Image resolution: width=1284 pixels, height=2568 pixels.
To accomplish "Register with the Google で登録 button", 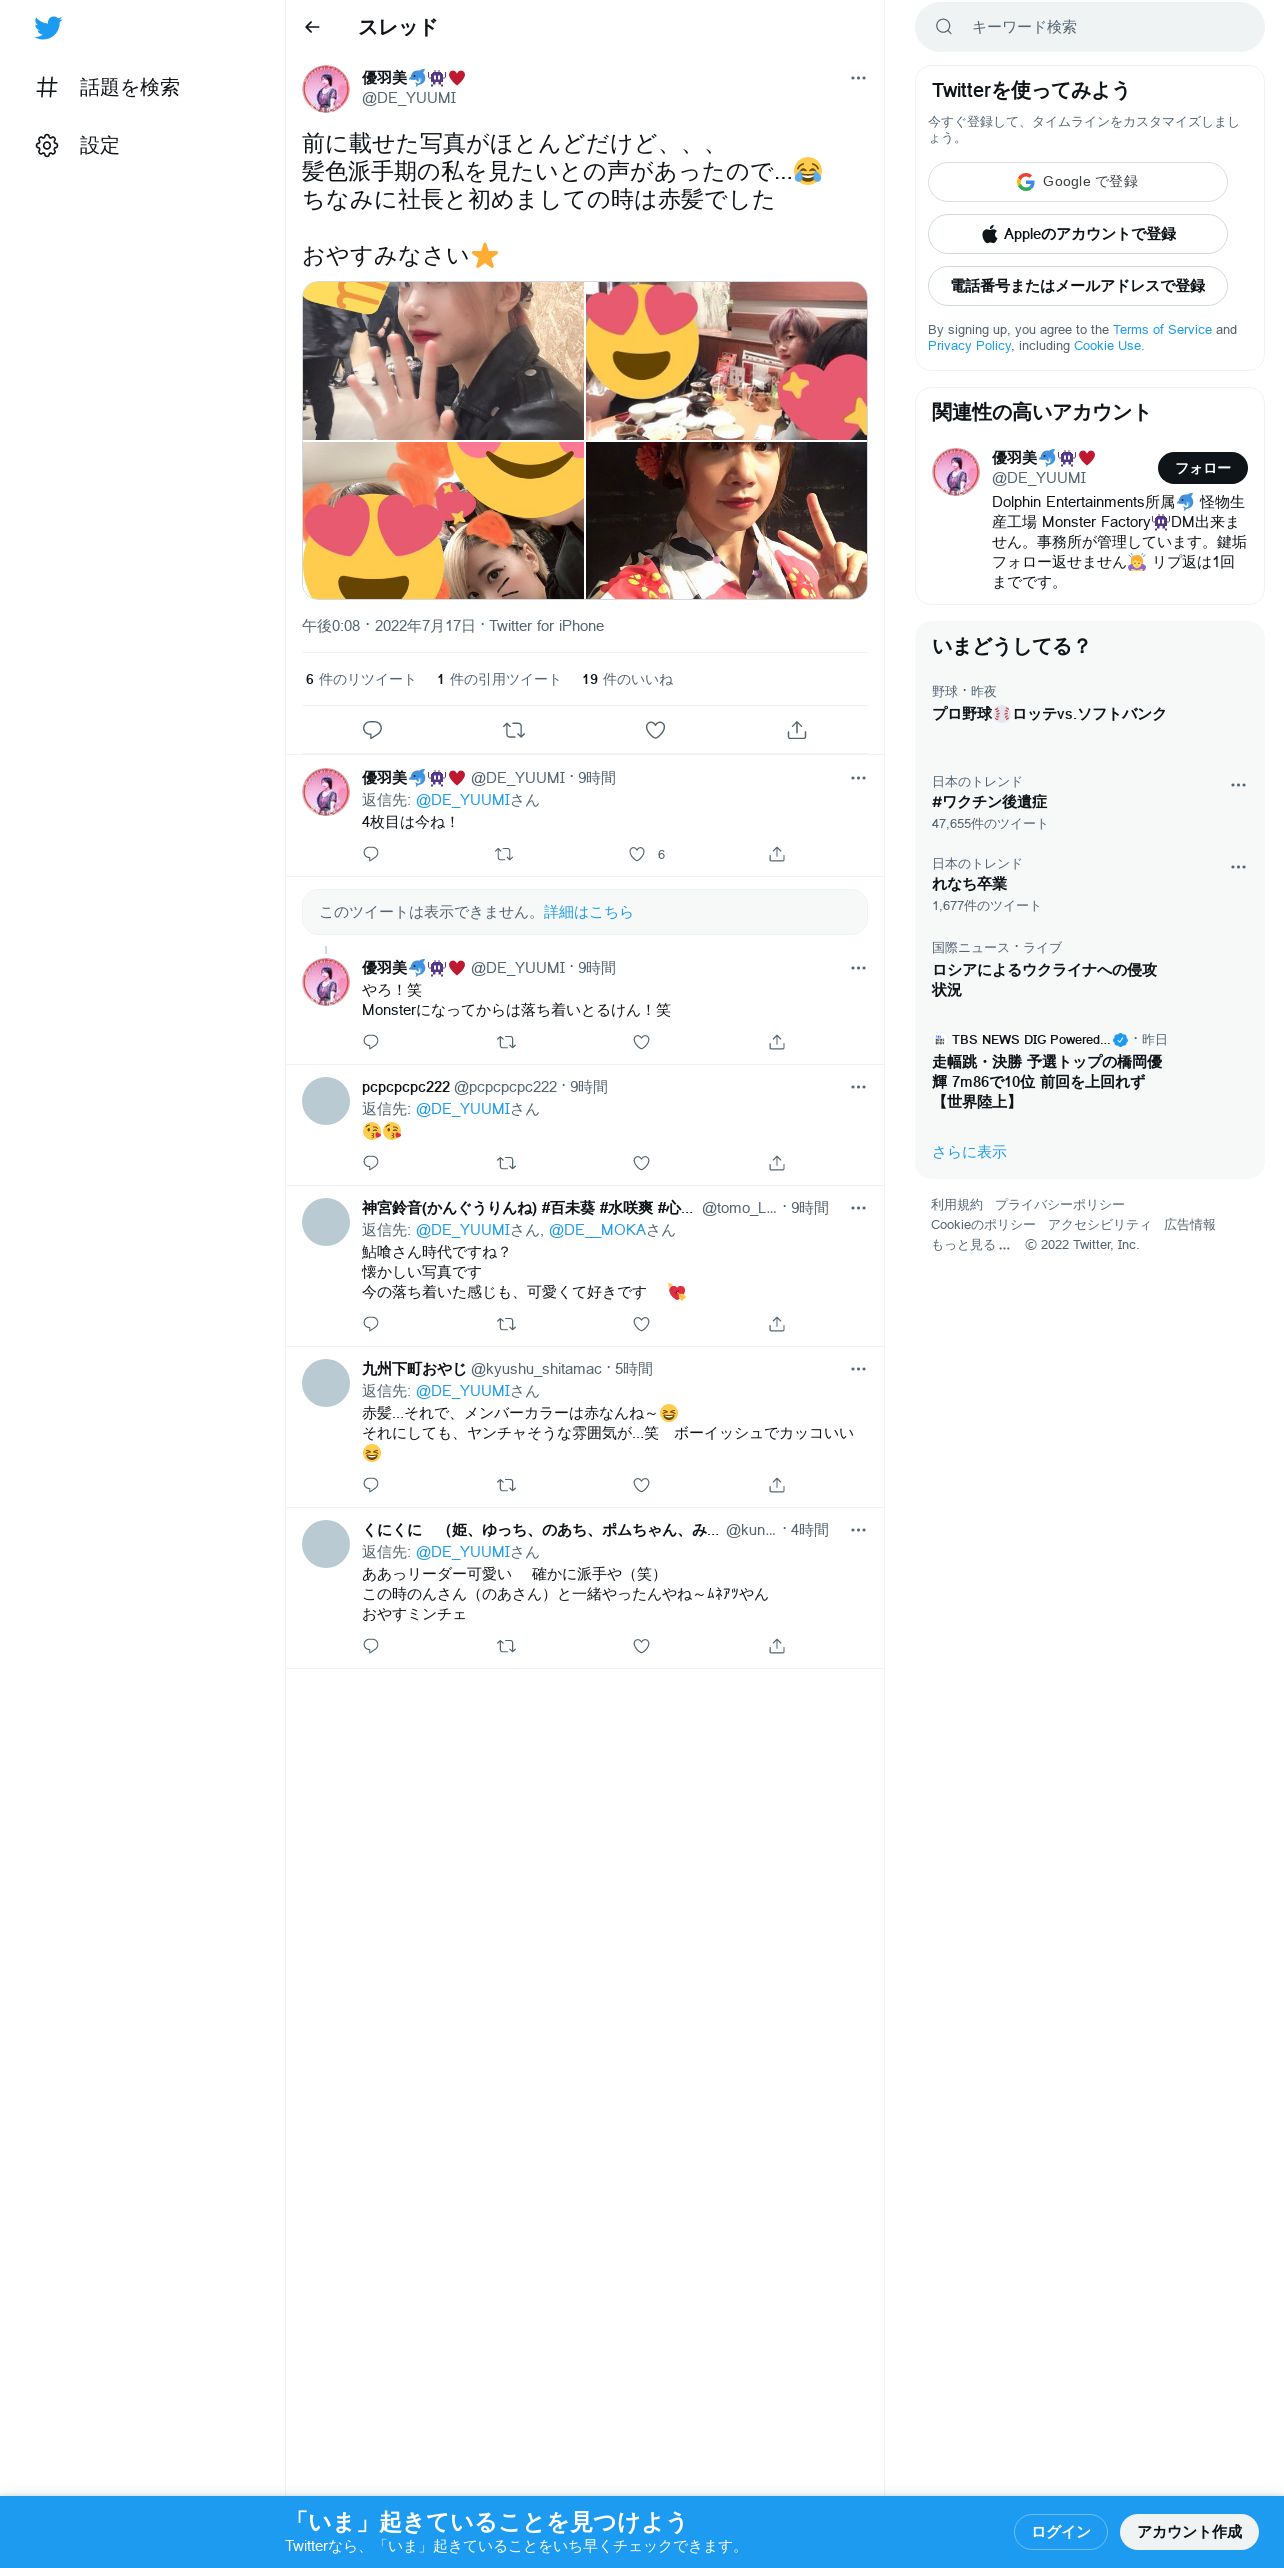I will tap(1077, 182).
